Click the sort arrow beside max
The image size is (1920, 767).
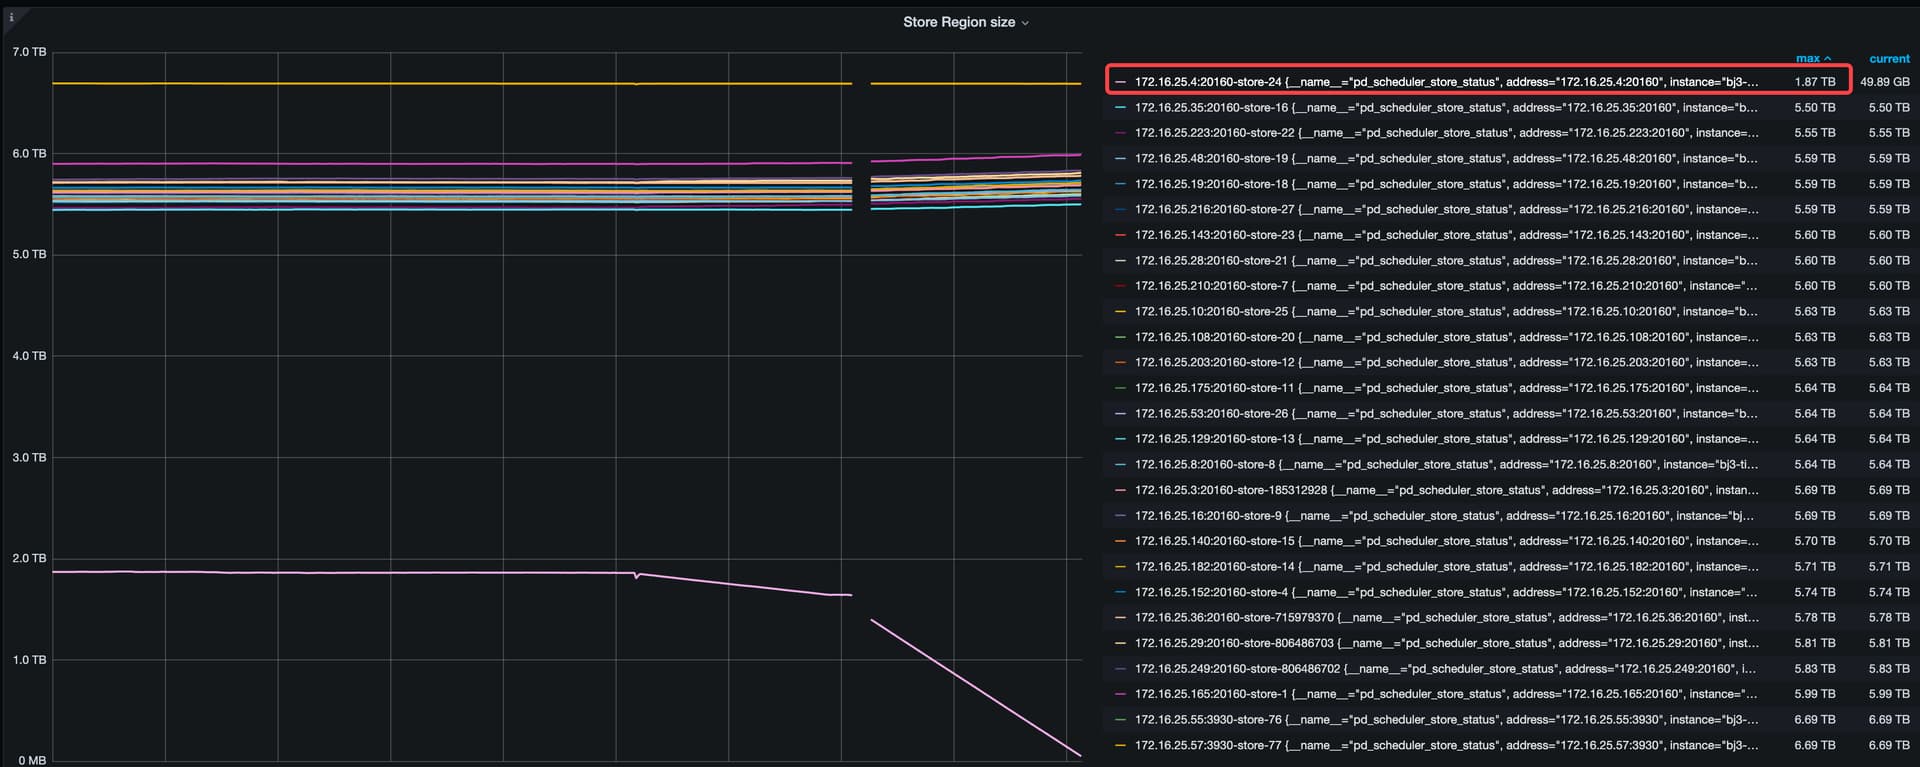click(1828, 59)
